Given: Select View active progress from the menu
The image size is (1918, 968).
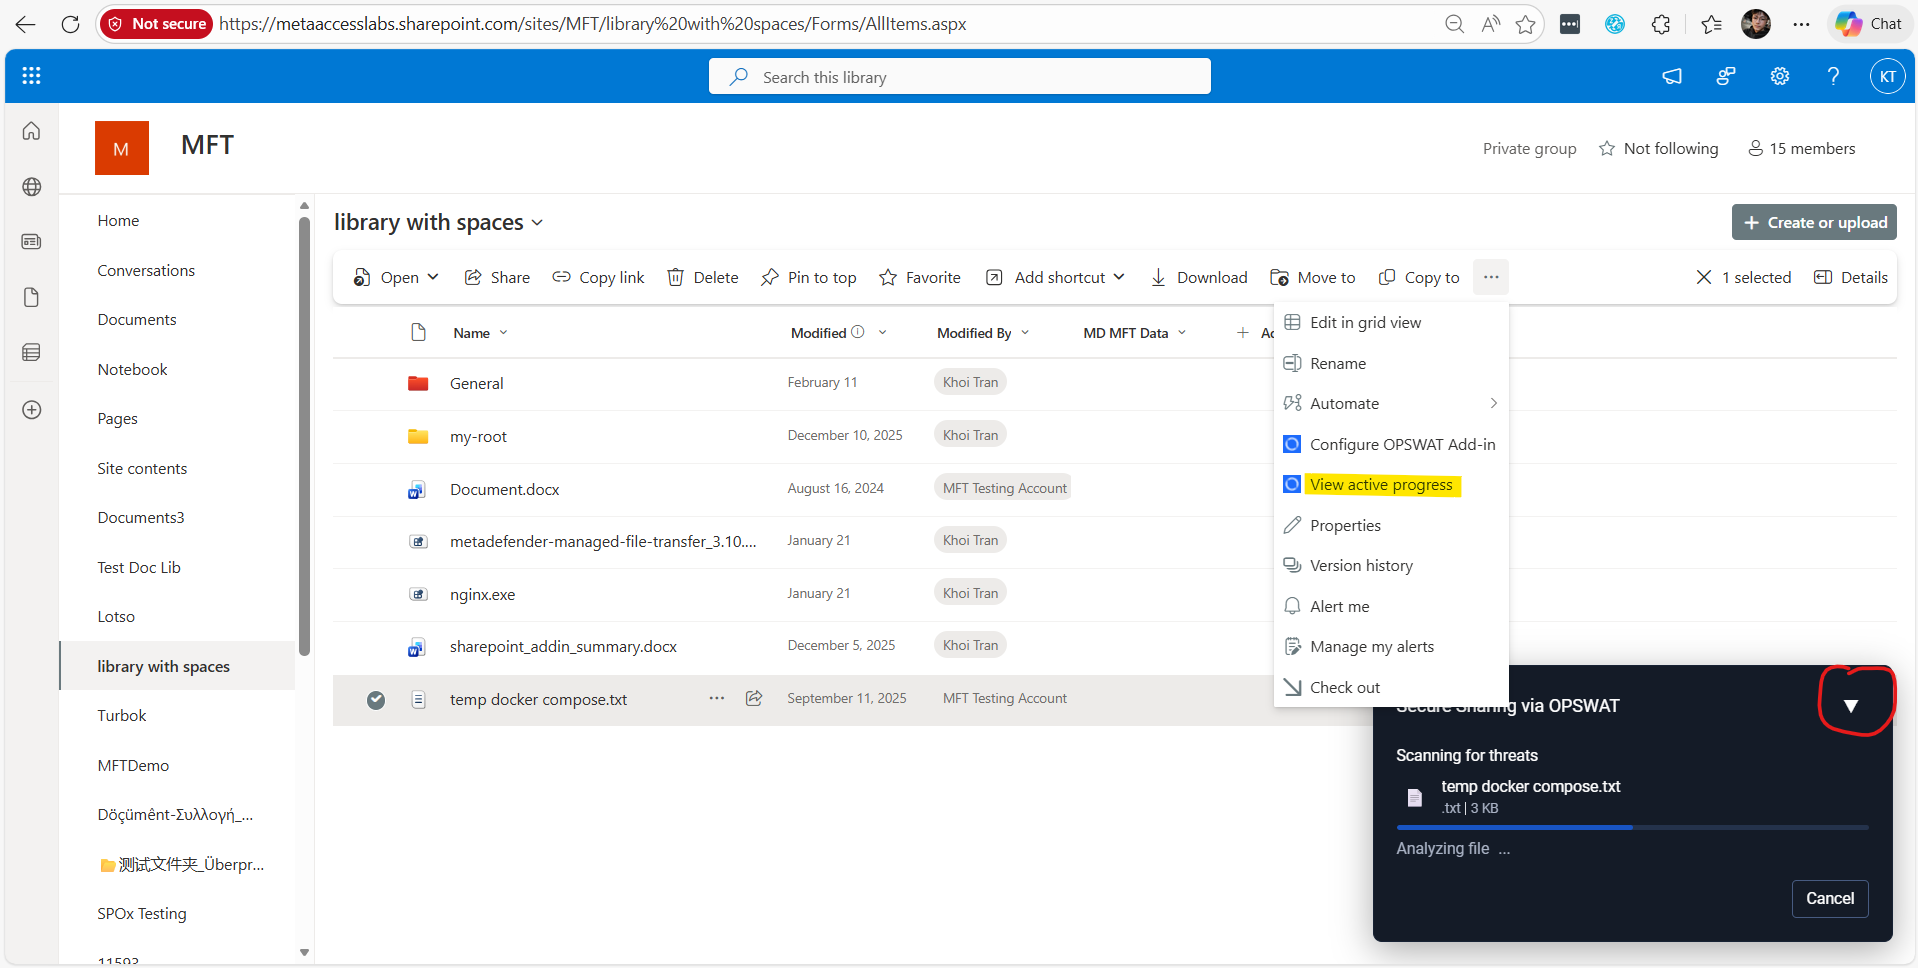Looking at the screenshot, I should click(x=1382, y=484).
